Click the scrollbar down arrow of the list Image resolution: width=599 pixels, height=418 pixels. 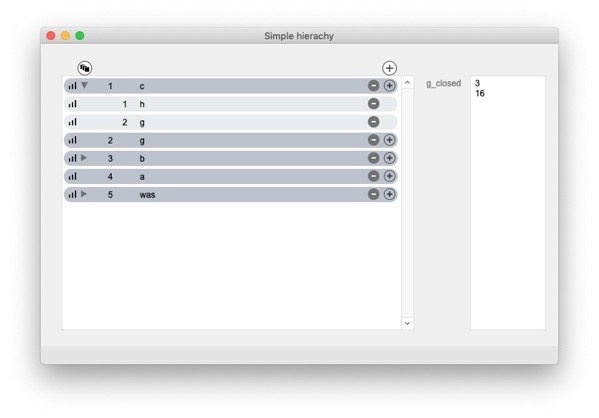[407, 323]
